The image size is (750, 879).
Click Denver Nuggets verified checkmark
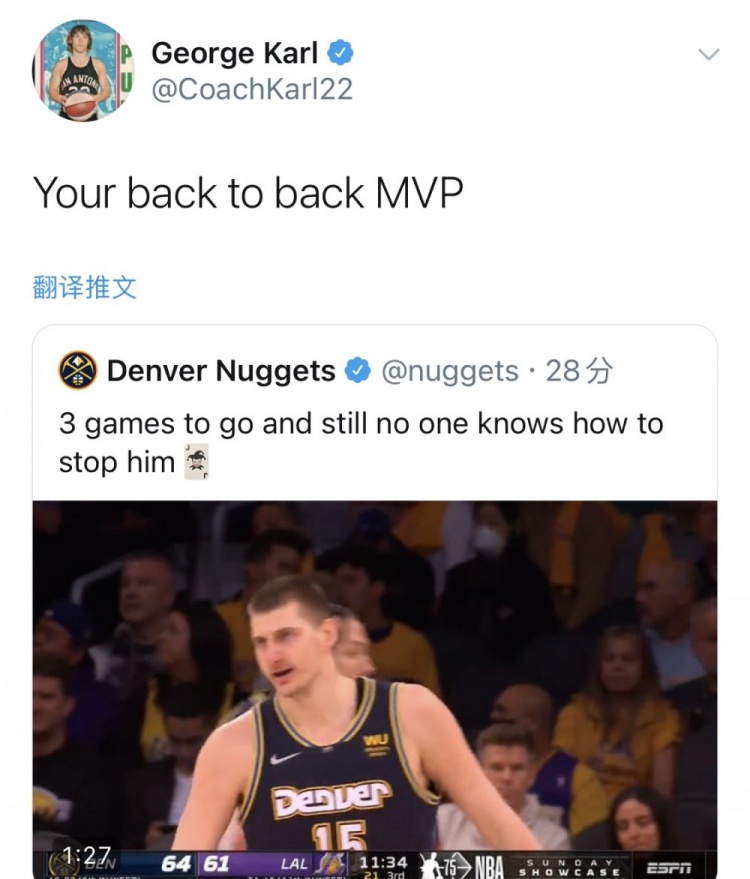click(358, 371)
